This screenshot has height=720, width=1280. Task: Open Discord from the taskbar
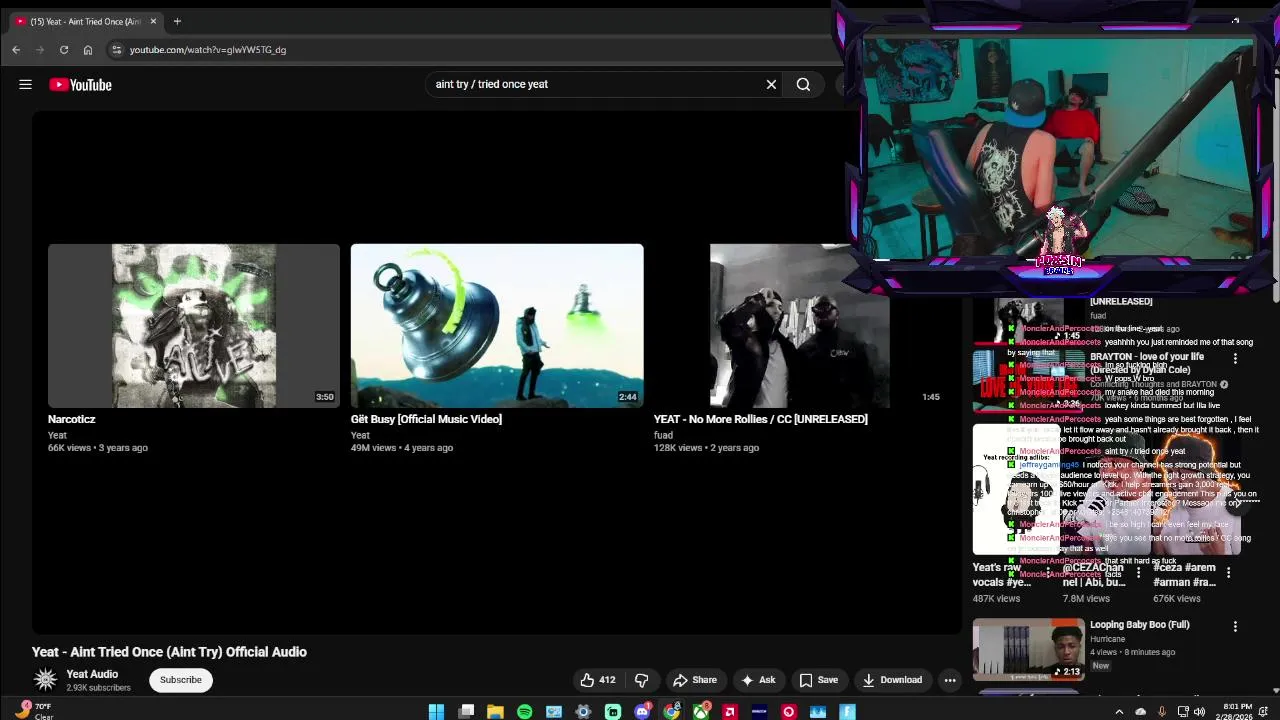[x=642, y=712]
